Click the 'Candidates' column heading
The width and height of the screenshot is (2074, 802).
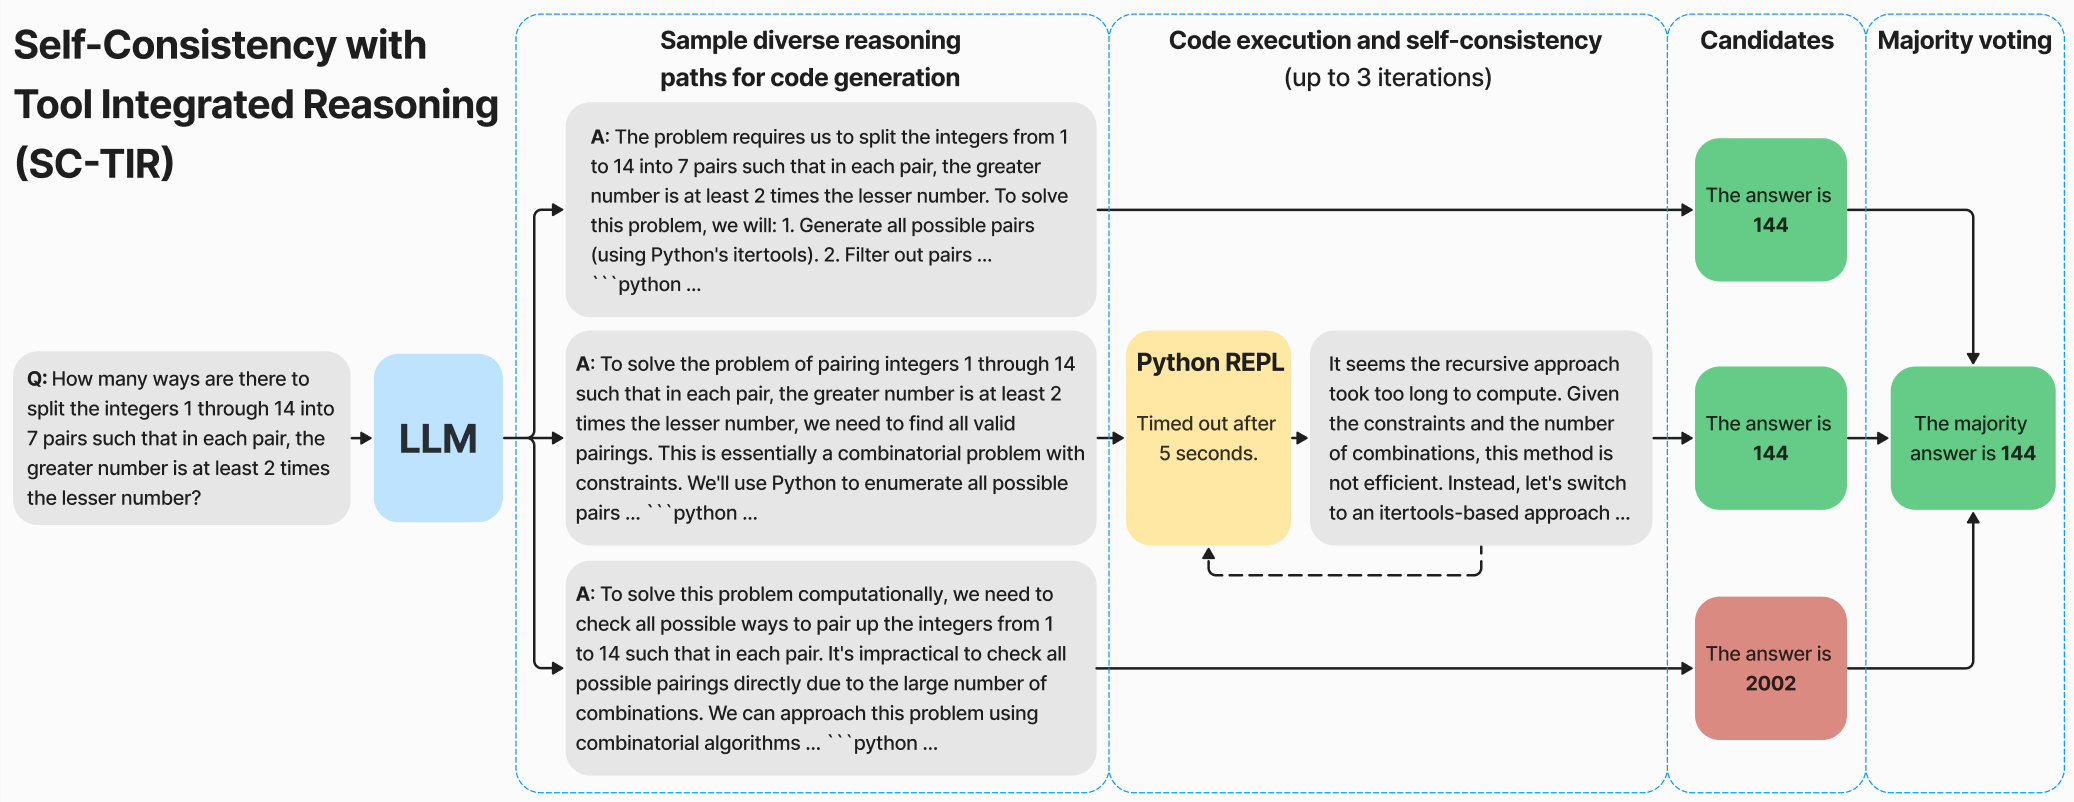click(1767, 41)
